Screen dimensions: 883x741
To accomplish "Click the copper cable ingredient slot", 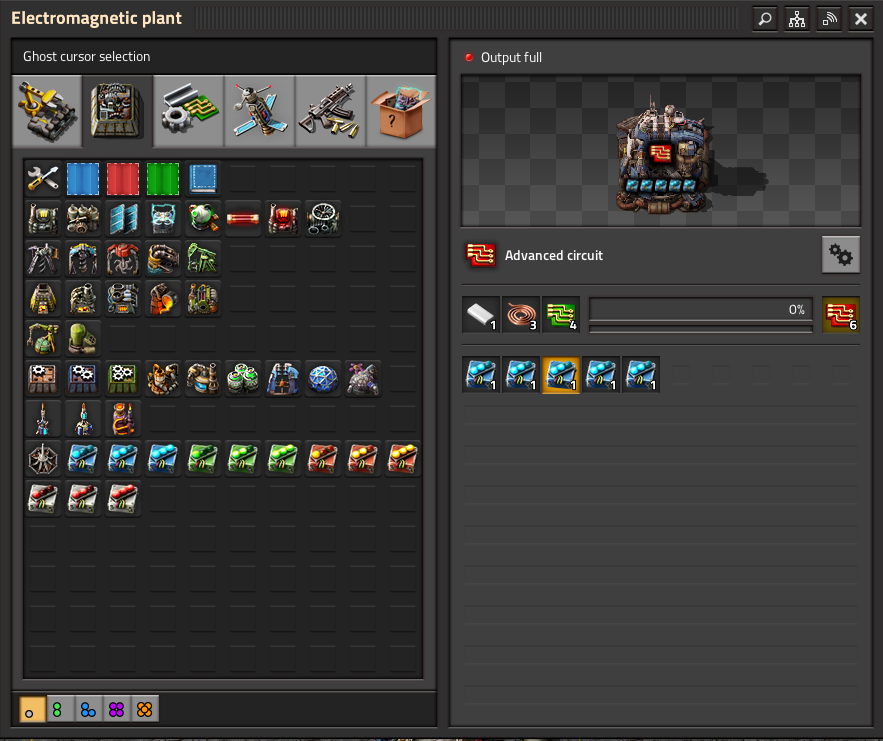I will pos(521,314).
